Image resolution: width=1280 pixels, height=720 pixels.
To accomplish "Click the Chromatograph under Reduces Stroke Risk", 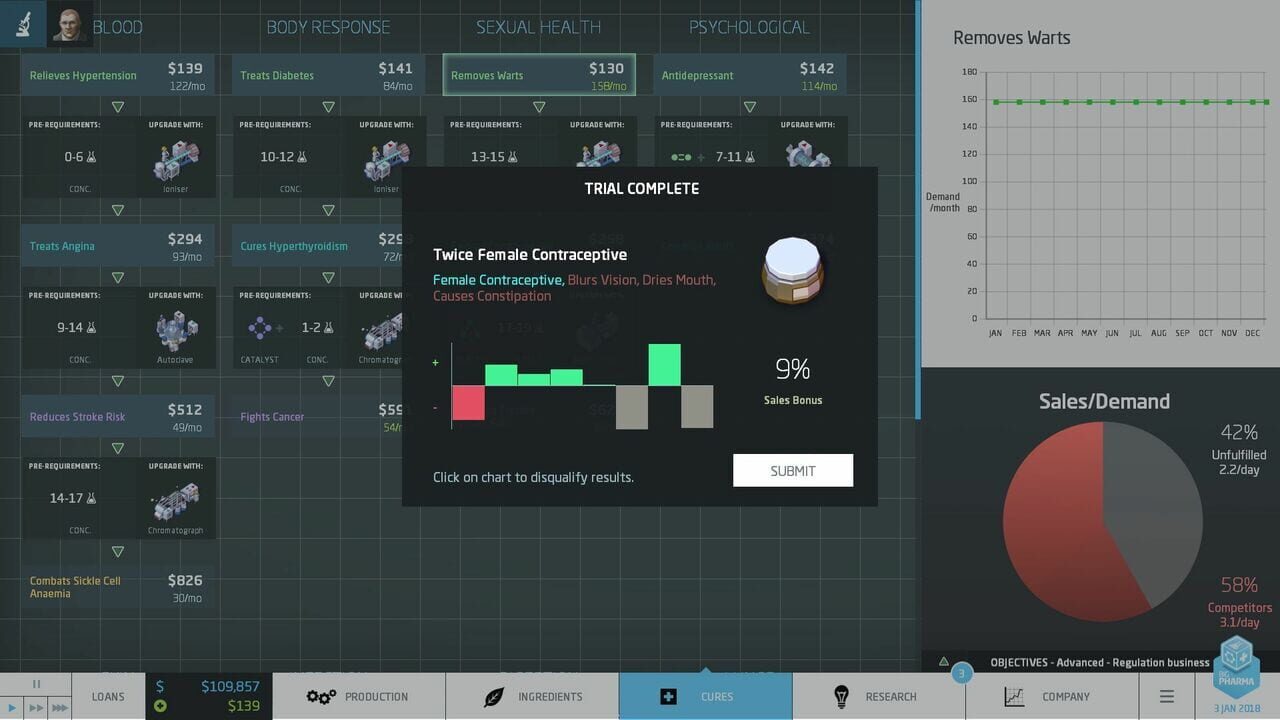I will coord(176,500).
